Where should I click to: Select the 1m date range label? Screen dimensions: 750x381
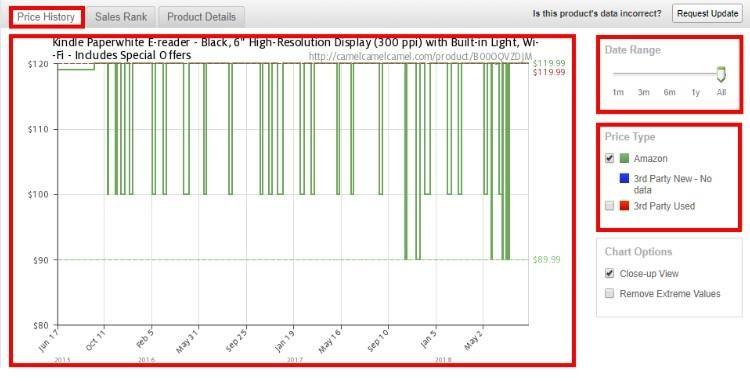[618, 92]
